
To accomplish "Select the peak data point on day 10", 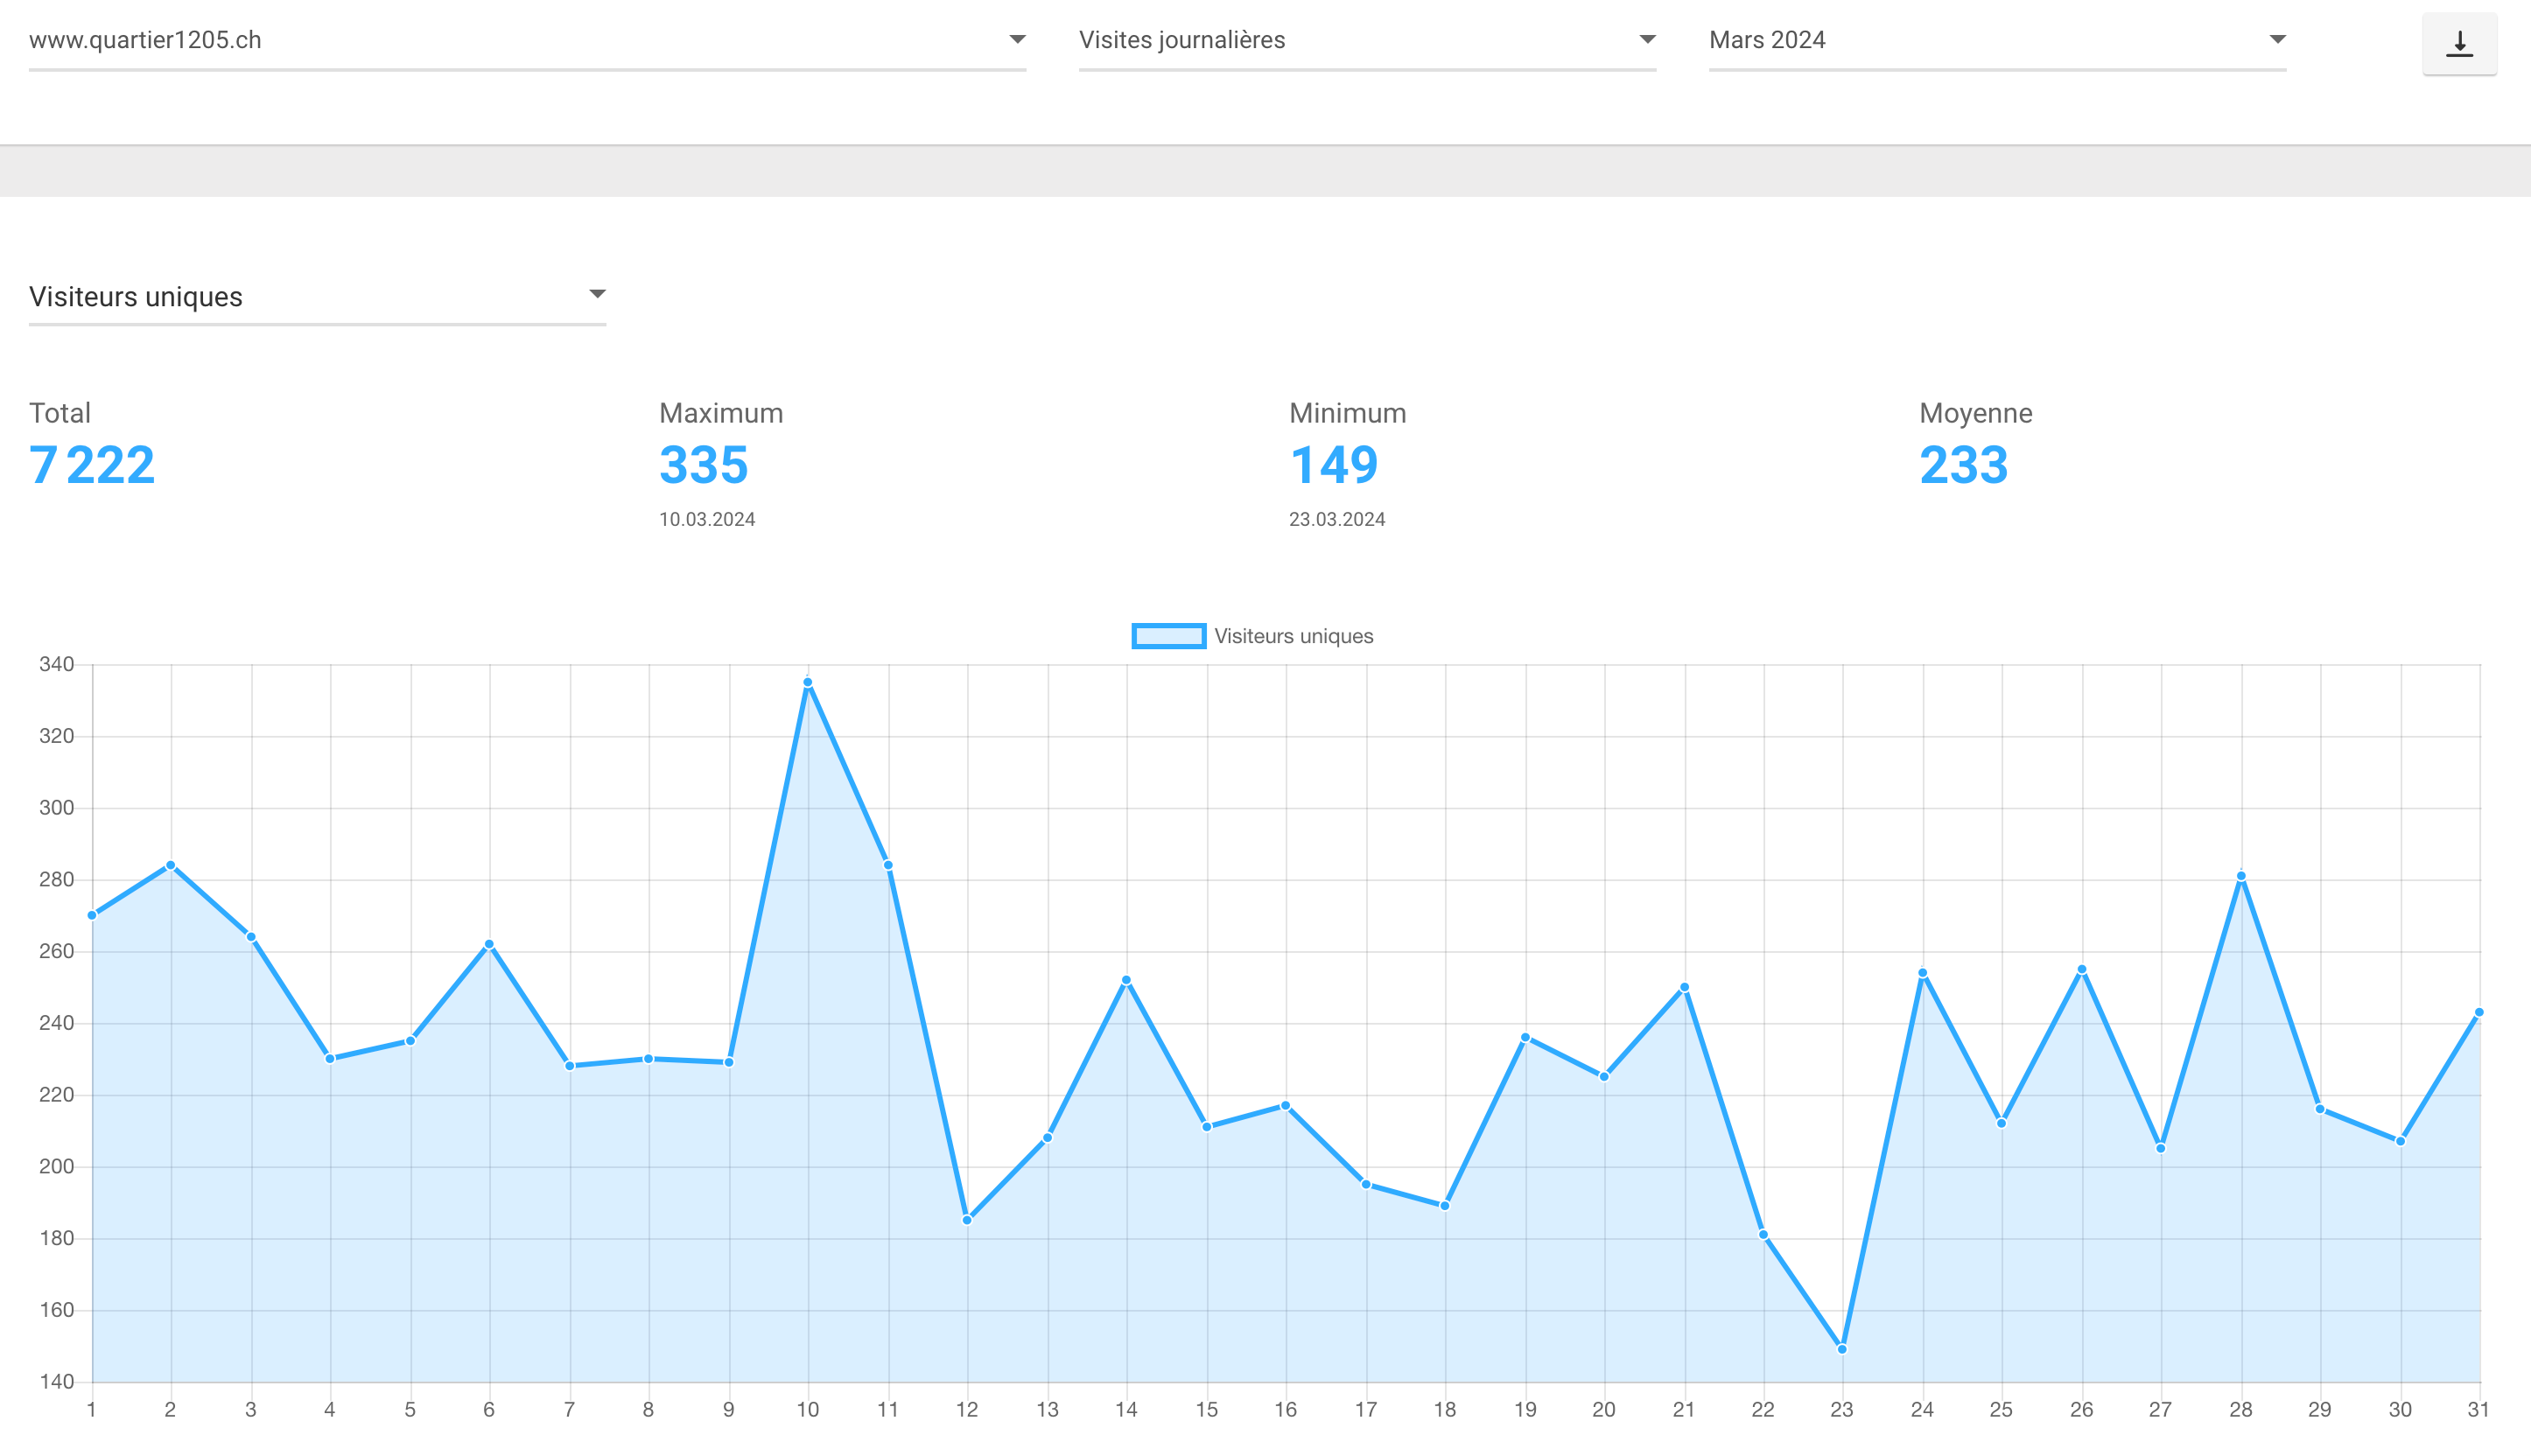I will (x=808, y=683).
